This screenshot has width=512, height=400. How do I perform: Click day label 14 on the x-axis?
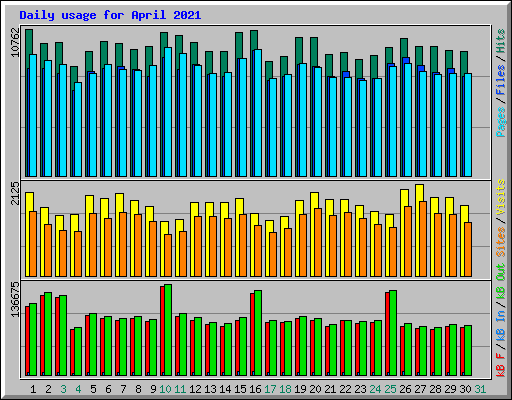pyautogui.click(x=225, y=389)
